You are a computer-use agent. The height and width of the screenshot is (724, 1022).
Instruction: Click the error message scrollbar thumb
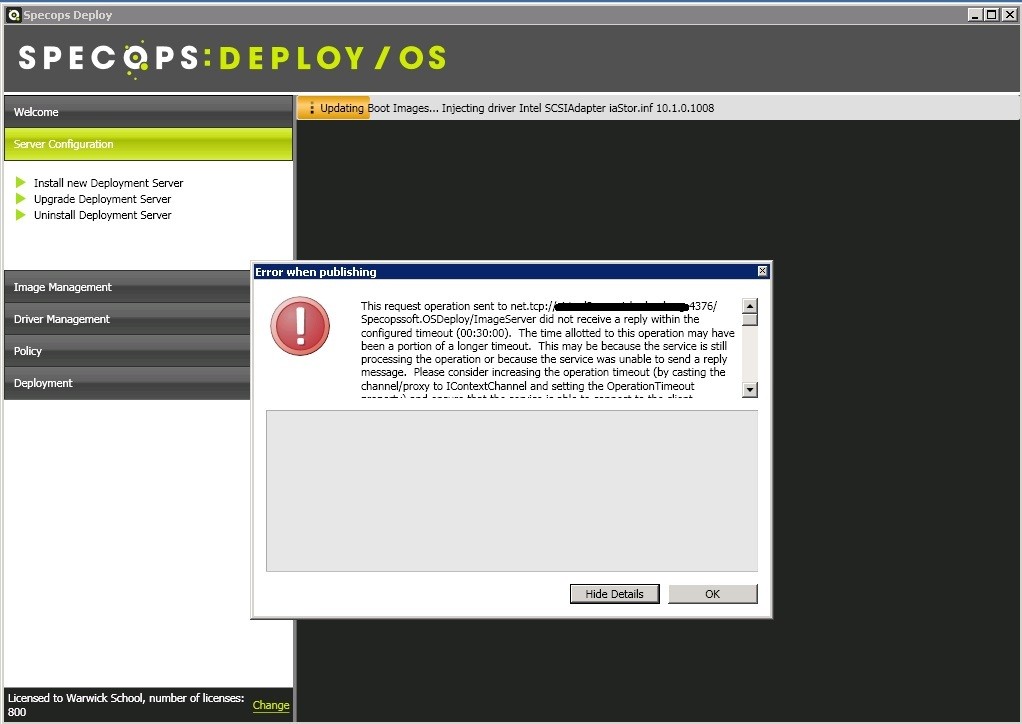tap(750, 320)
